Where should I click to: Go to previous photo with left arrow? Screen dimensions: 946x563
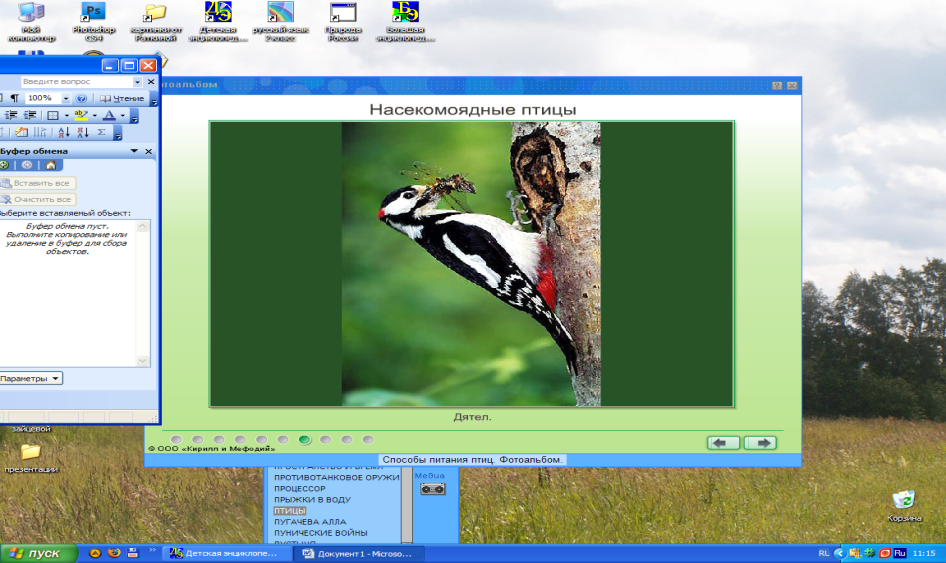coord(723,443)
